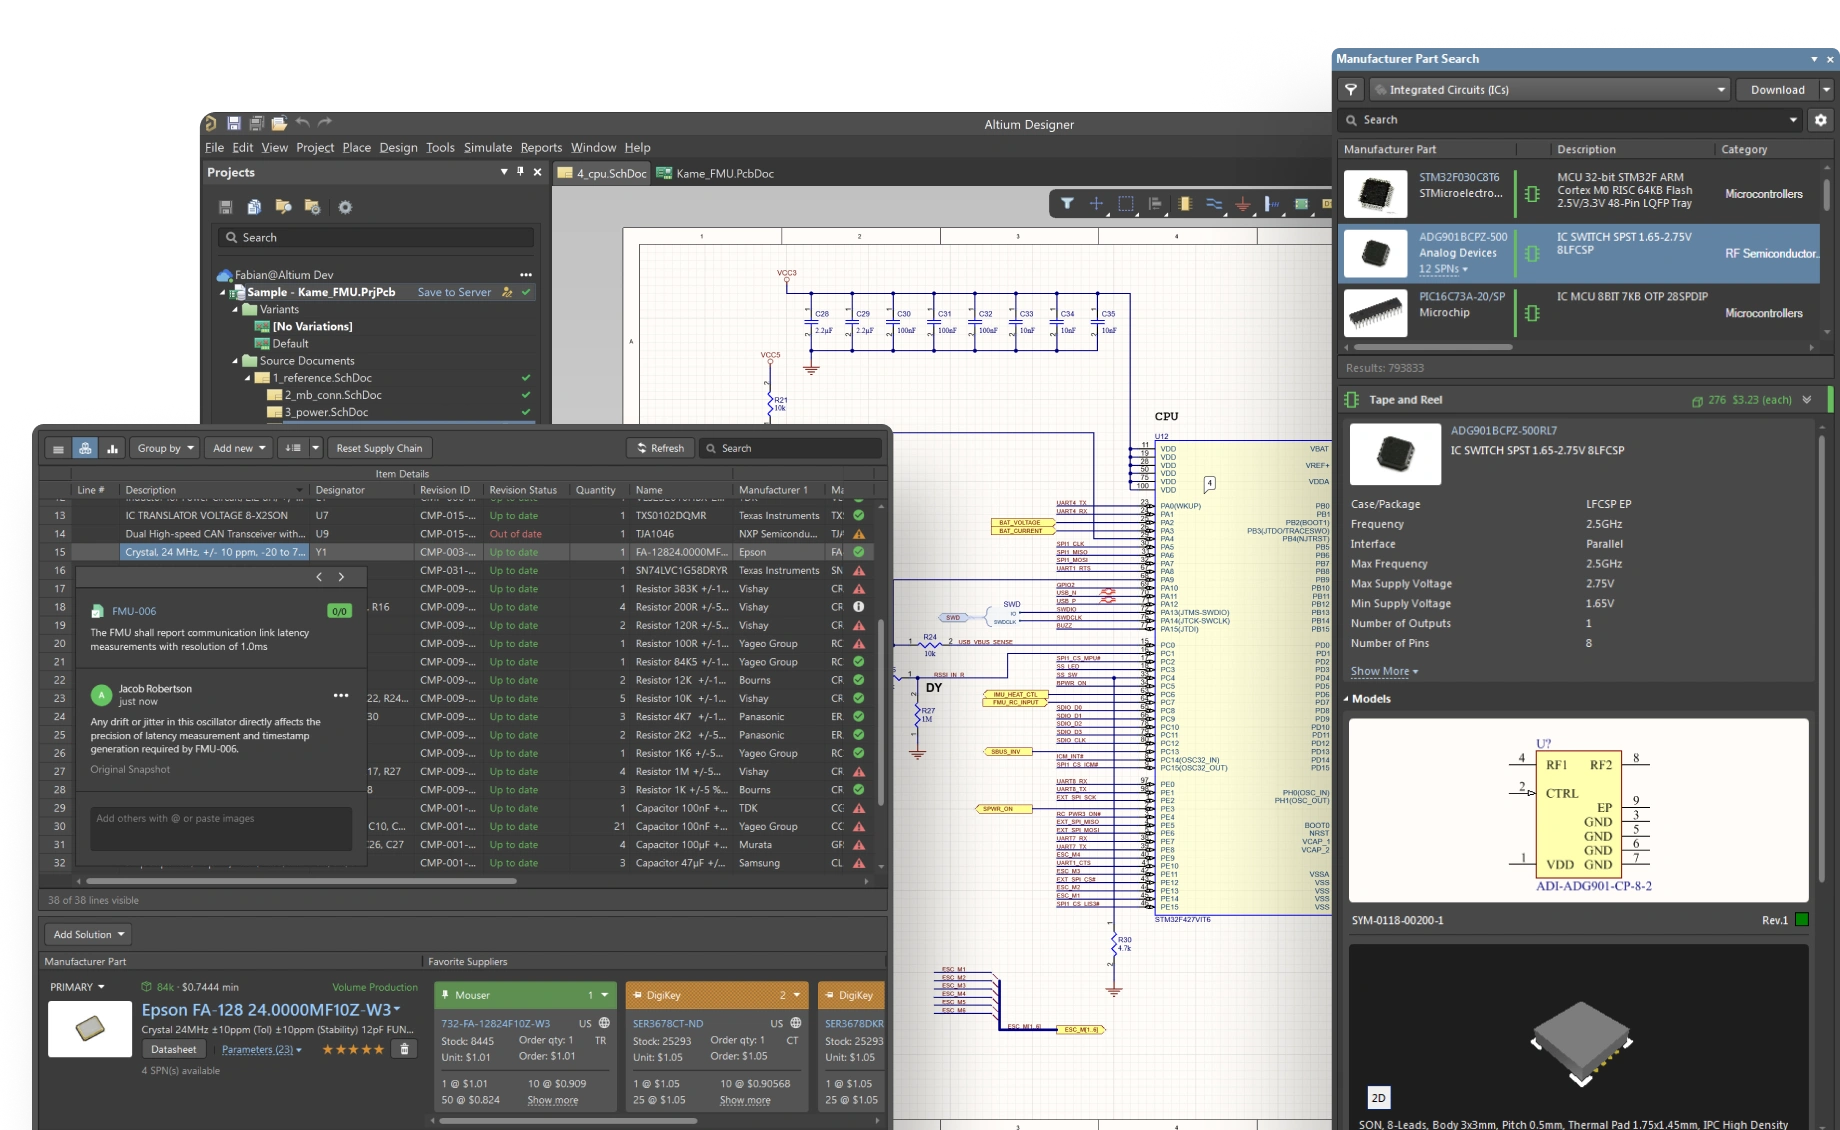Viewport: 1840px width, 1130px height.
Task: Pin the Projects panel
Action: (520, 172)
